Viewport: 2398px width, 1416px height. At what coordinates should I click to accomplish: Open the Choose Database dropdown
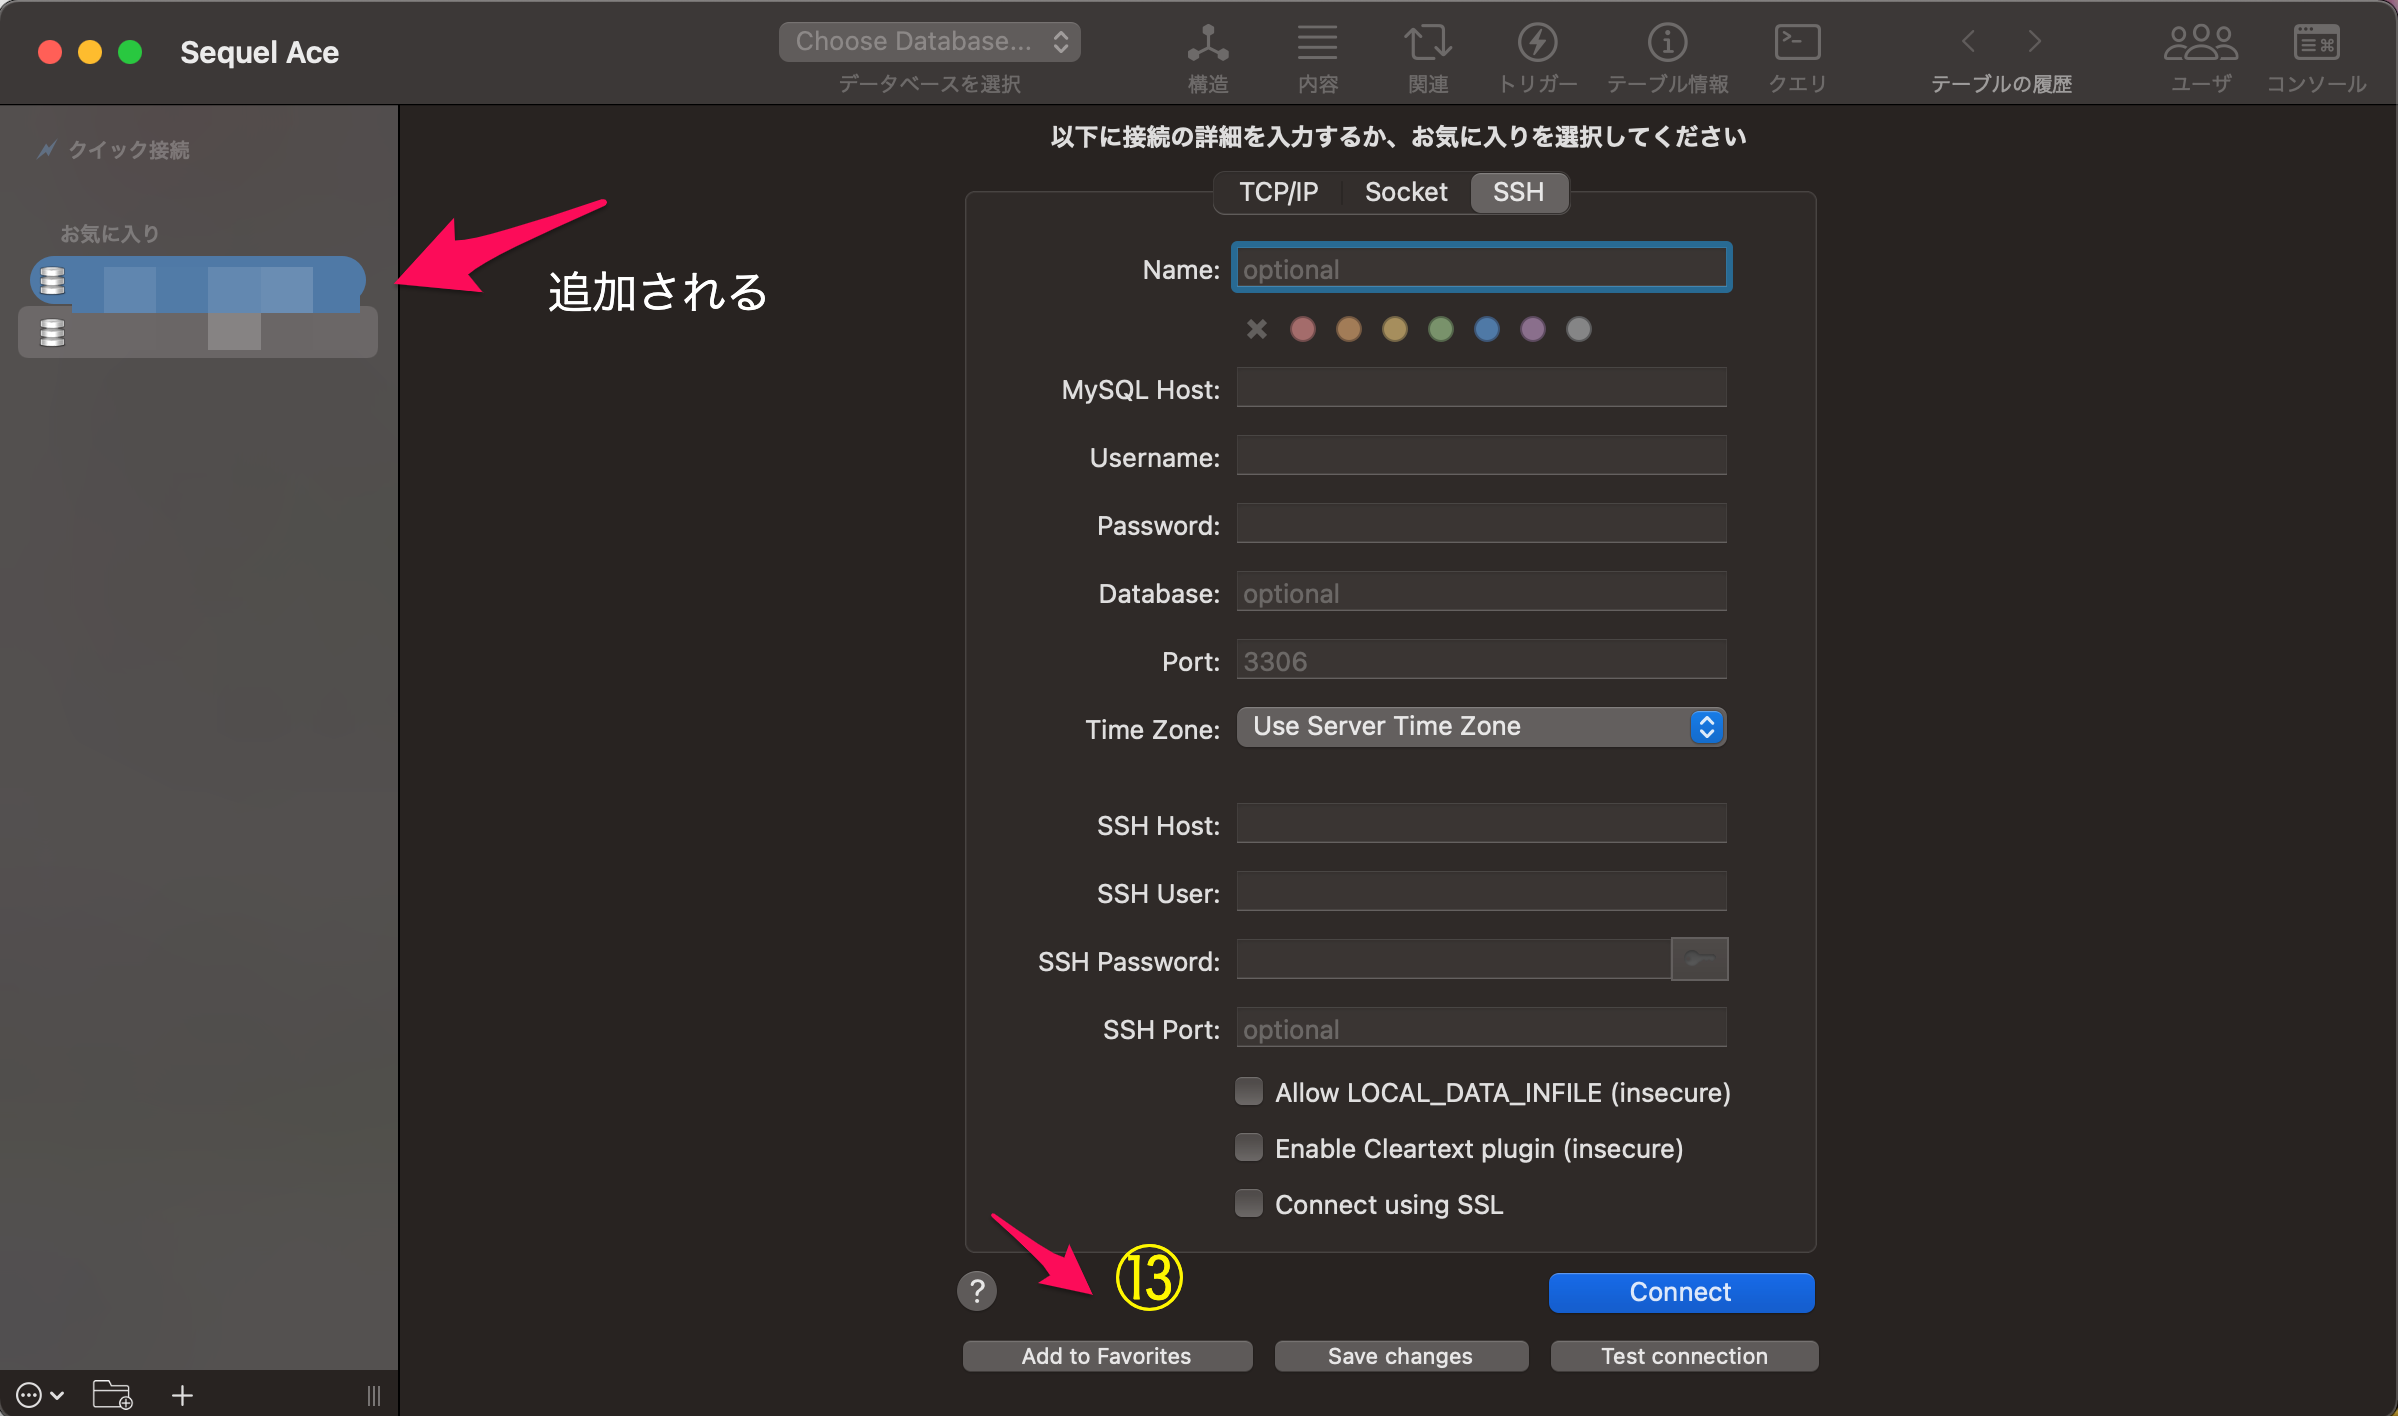(x=929, y=42)
